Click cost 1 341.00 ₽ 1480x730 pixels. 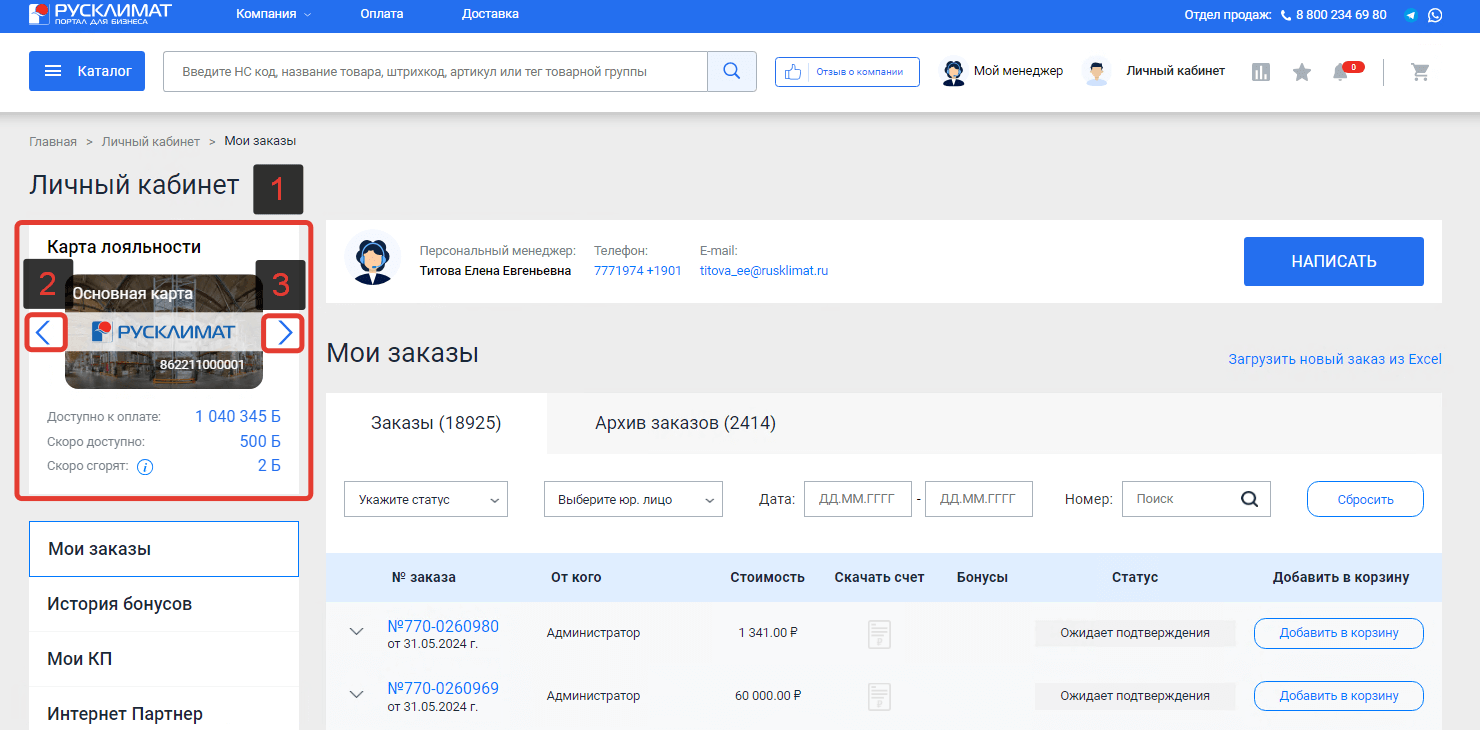point(768,633)
